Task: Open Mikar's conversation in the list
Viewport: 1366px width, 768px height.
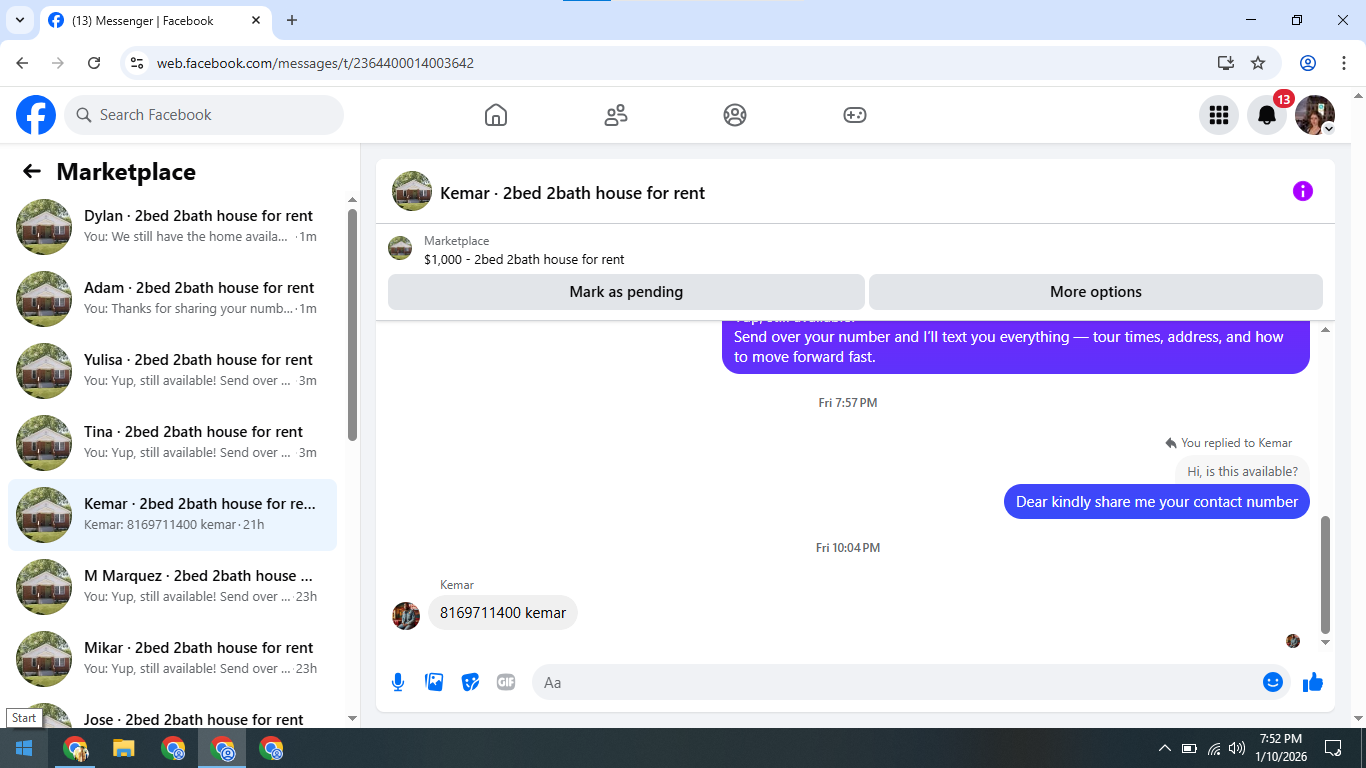Action: tap(172, 659)
